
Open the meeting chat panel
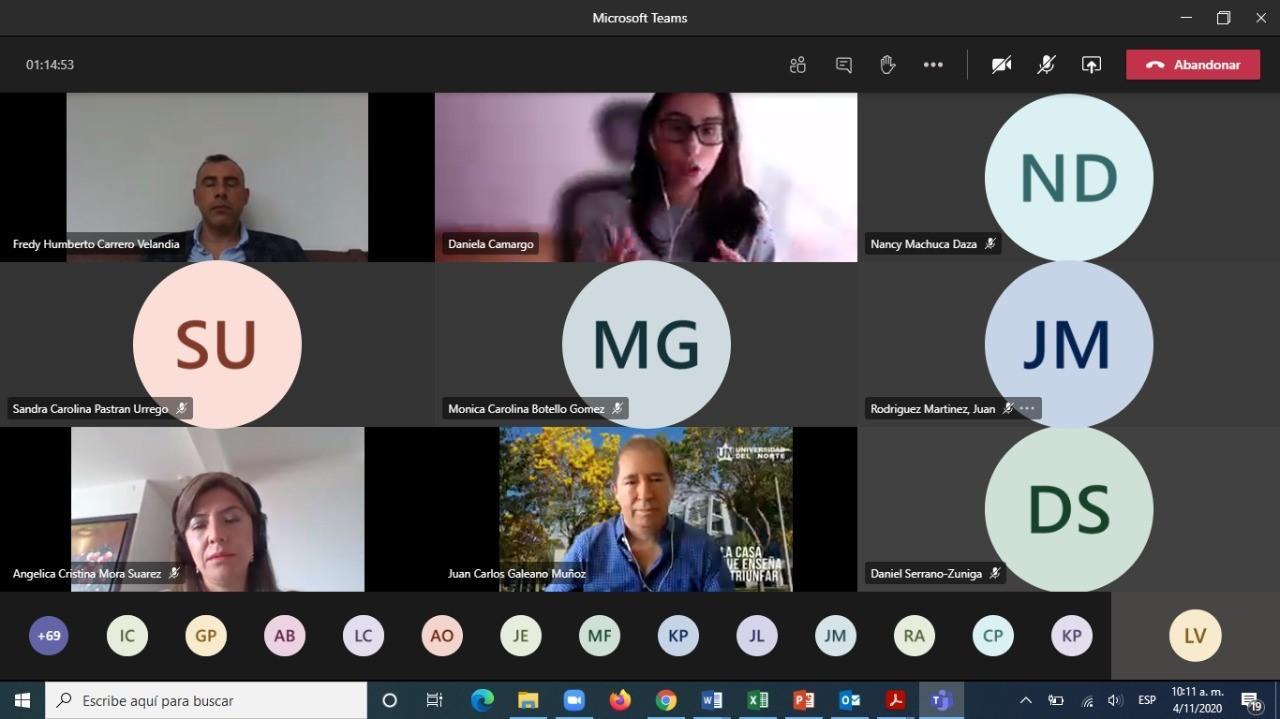tap(843, 65)
